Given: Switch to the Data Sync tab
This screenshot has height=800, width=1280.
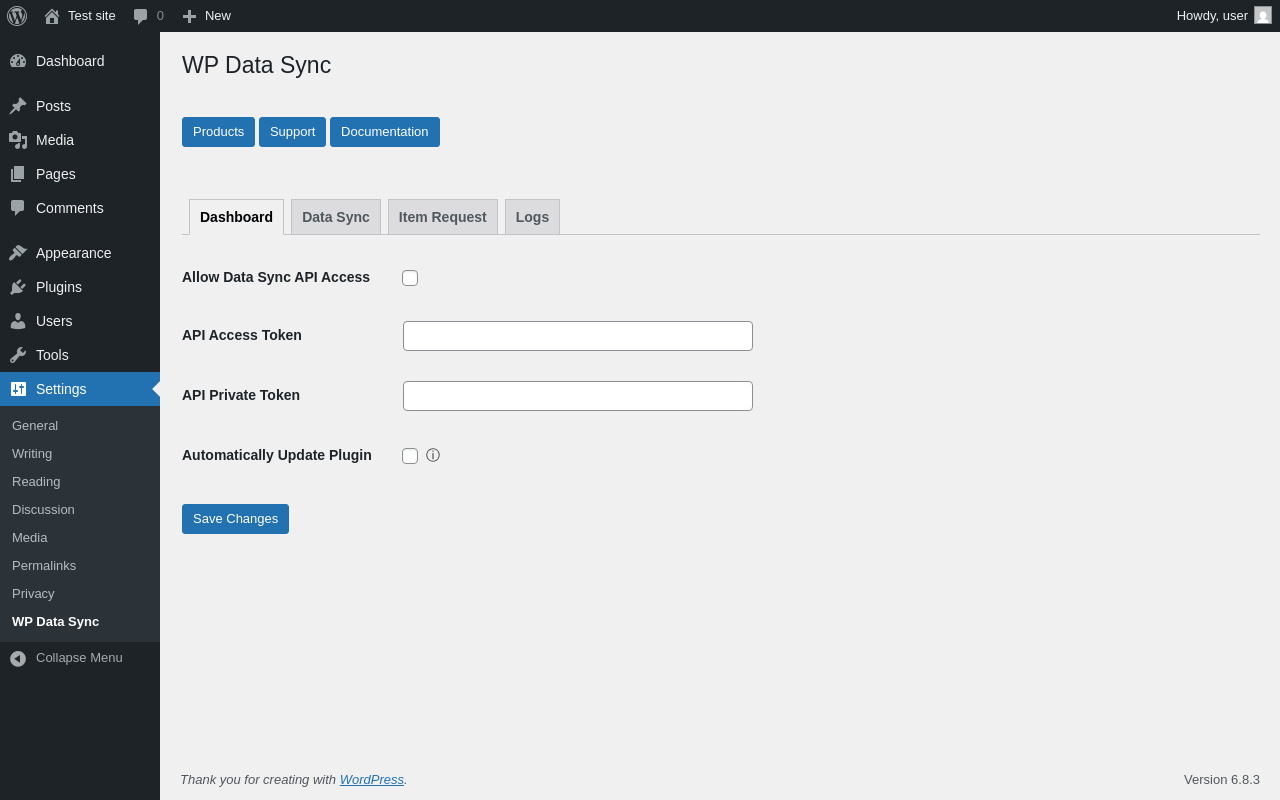Looking at the screenshot, I should (x=335, y=217).
